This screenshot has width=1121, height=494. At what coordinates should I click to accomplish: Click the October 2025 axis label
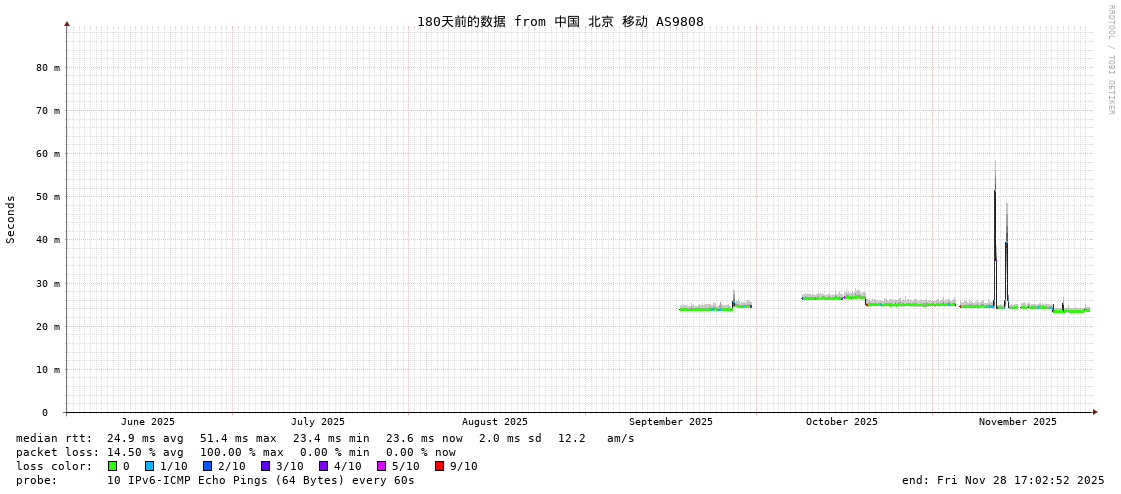841,422
